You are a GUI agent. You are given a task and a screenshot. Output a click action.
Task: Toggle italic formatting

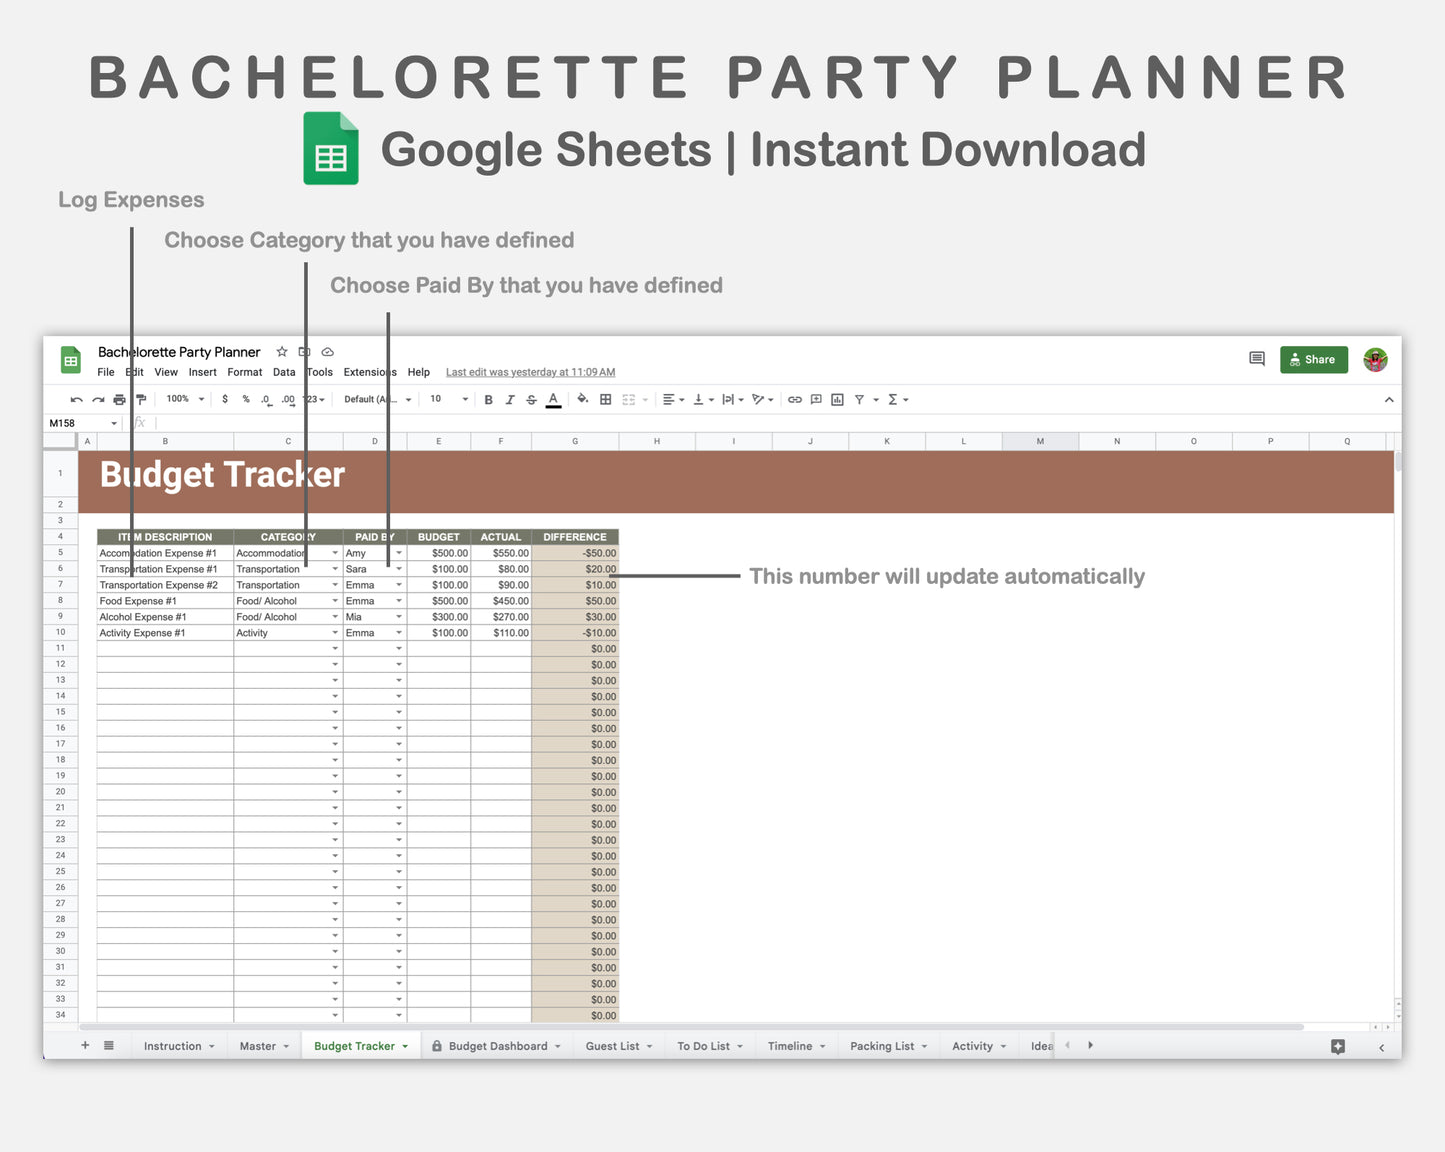coord(510,399)
